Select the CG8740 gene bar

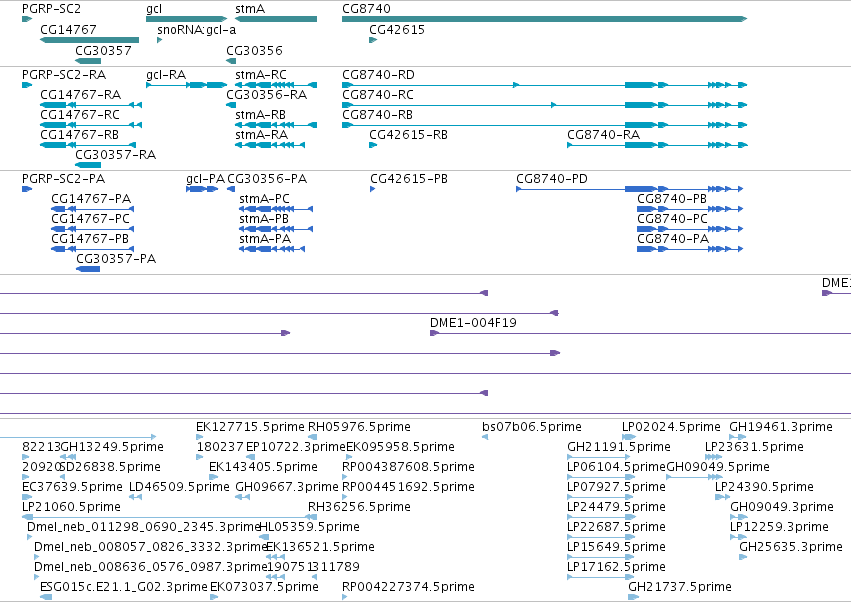pyautogui.click(x=544, y=19)
